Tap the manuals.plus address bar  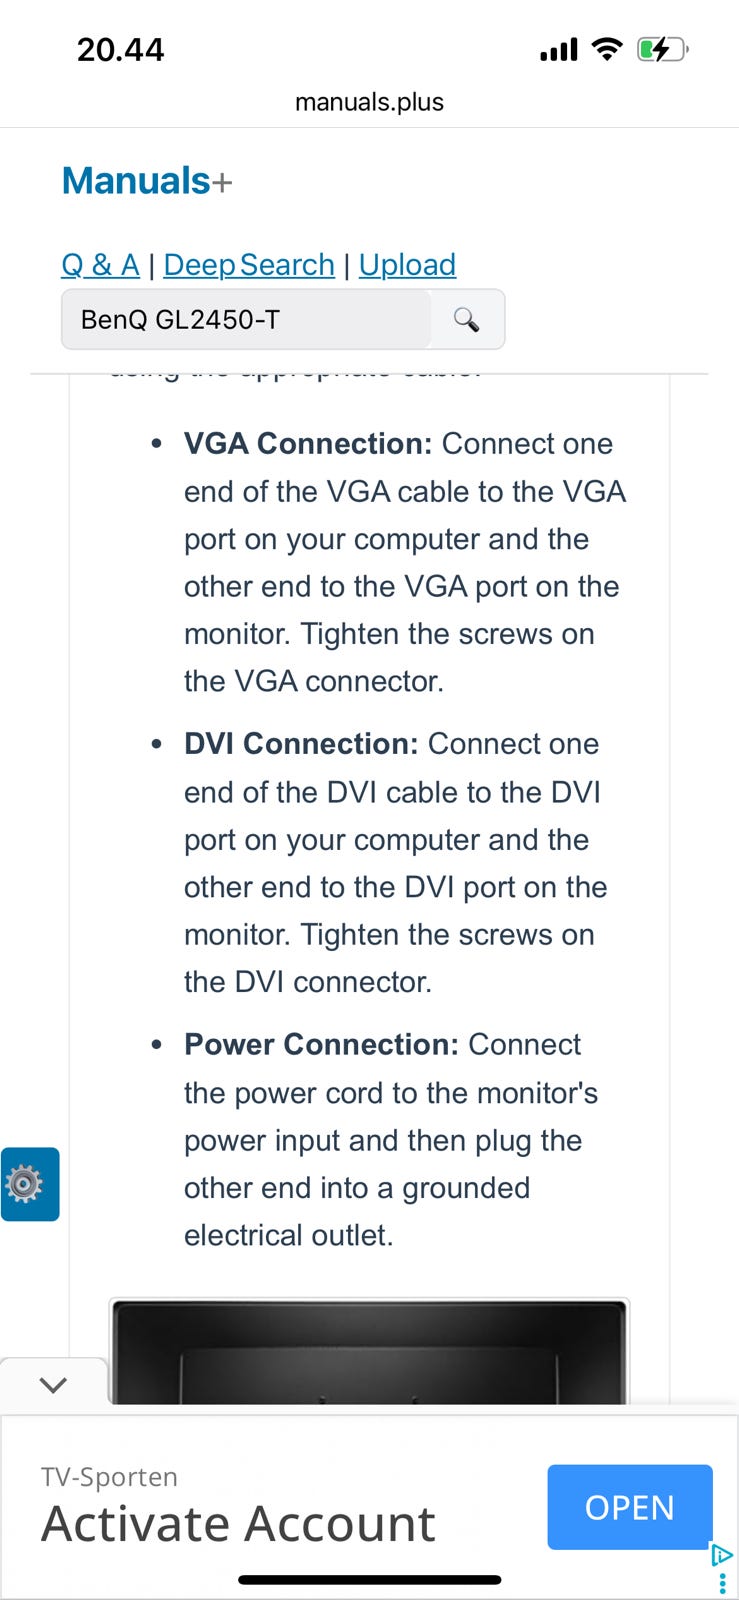pos(369,102)
